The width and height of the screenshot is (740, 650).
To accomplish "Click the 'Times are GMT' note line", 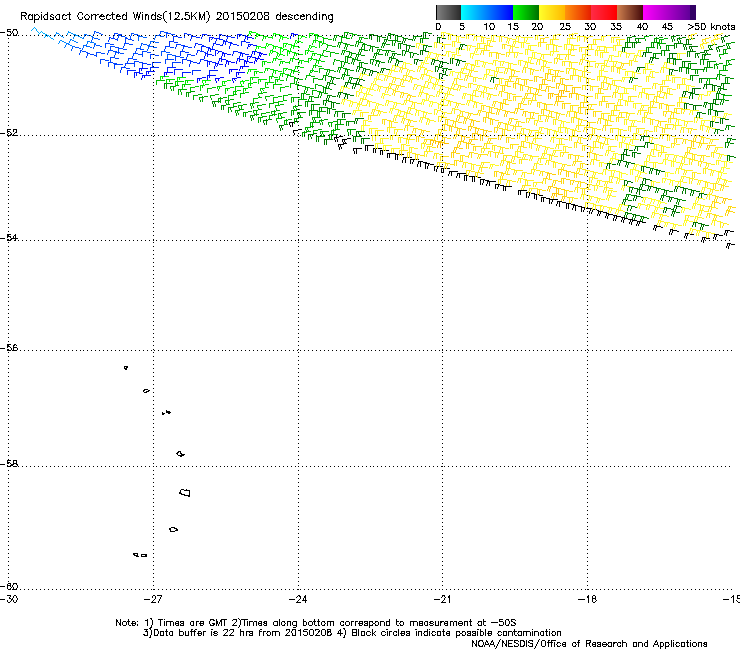I will click(316, 623).
